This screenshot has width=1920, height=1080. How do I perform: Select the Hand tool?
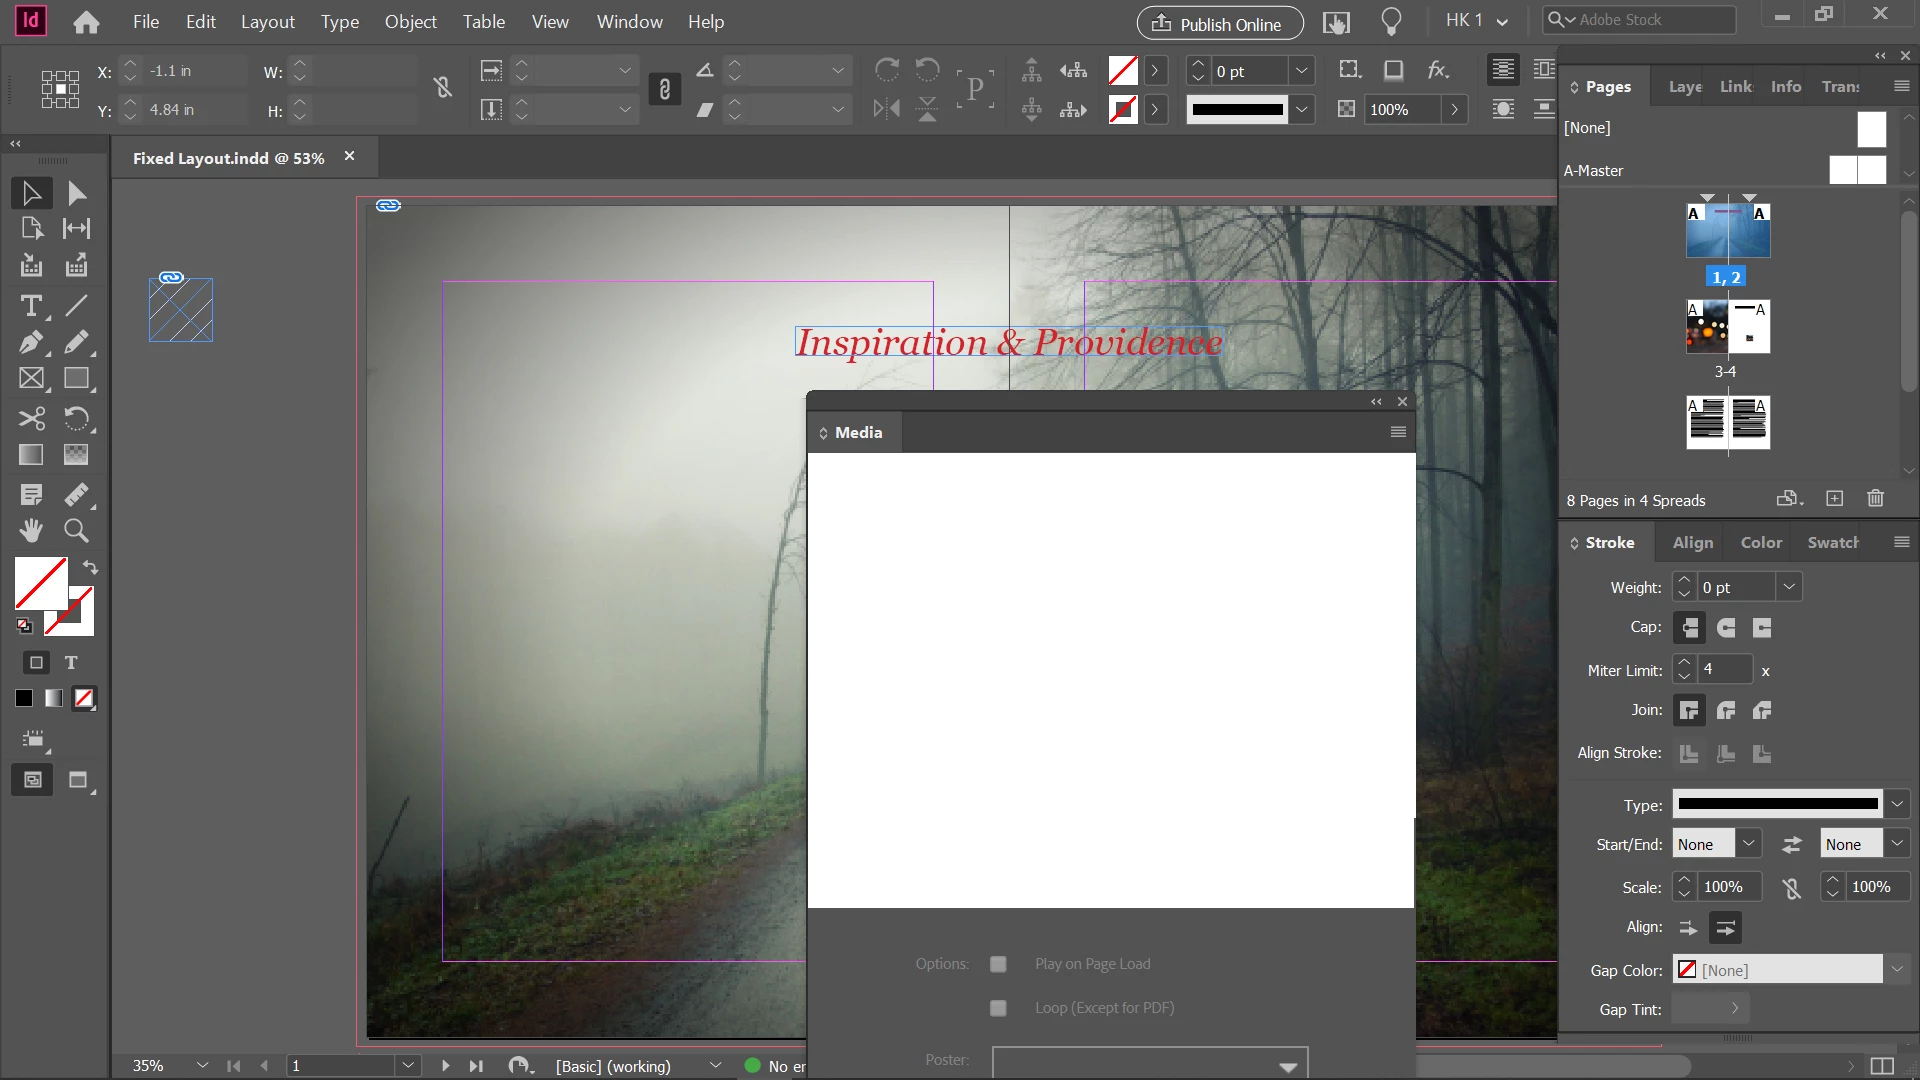pos(31,531)
